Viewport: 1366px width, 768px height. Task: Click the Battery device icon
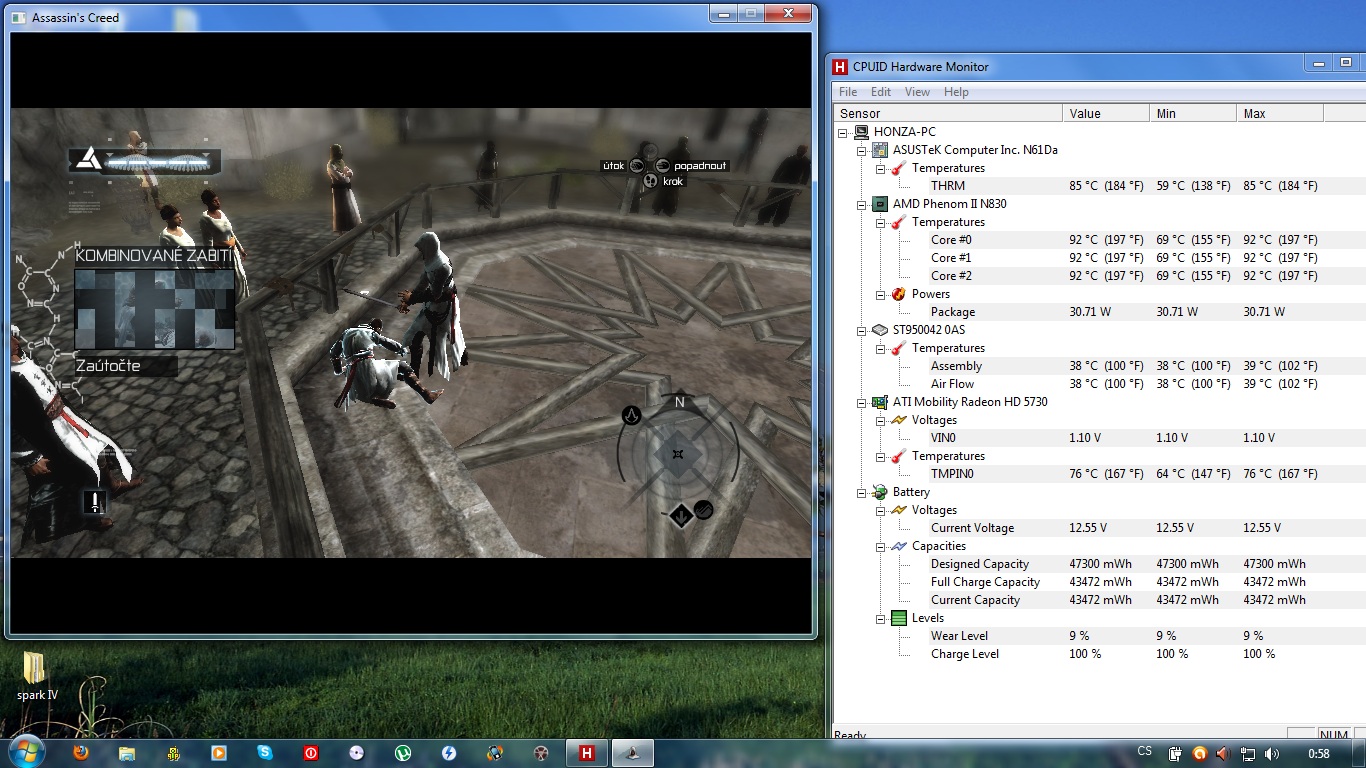point(880,492)
